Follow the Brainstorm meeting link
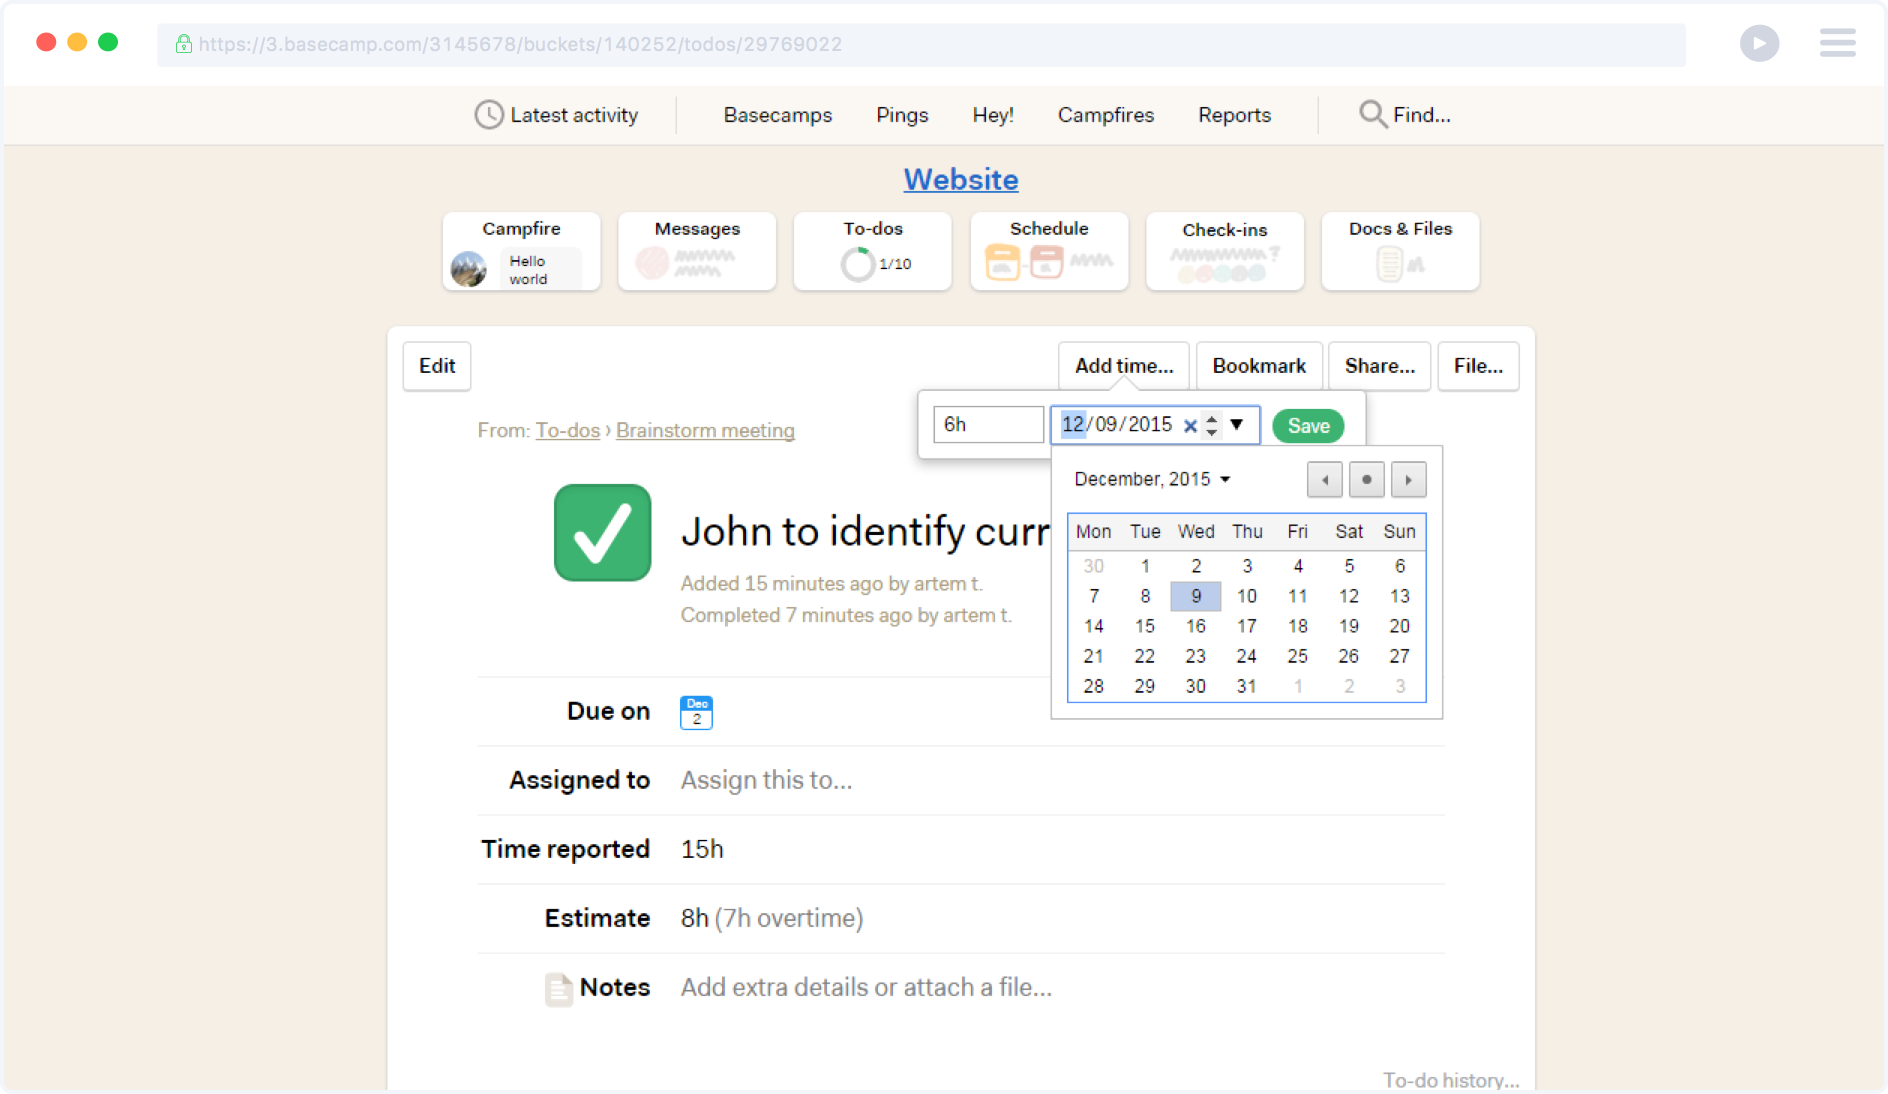 point(705,430)
